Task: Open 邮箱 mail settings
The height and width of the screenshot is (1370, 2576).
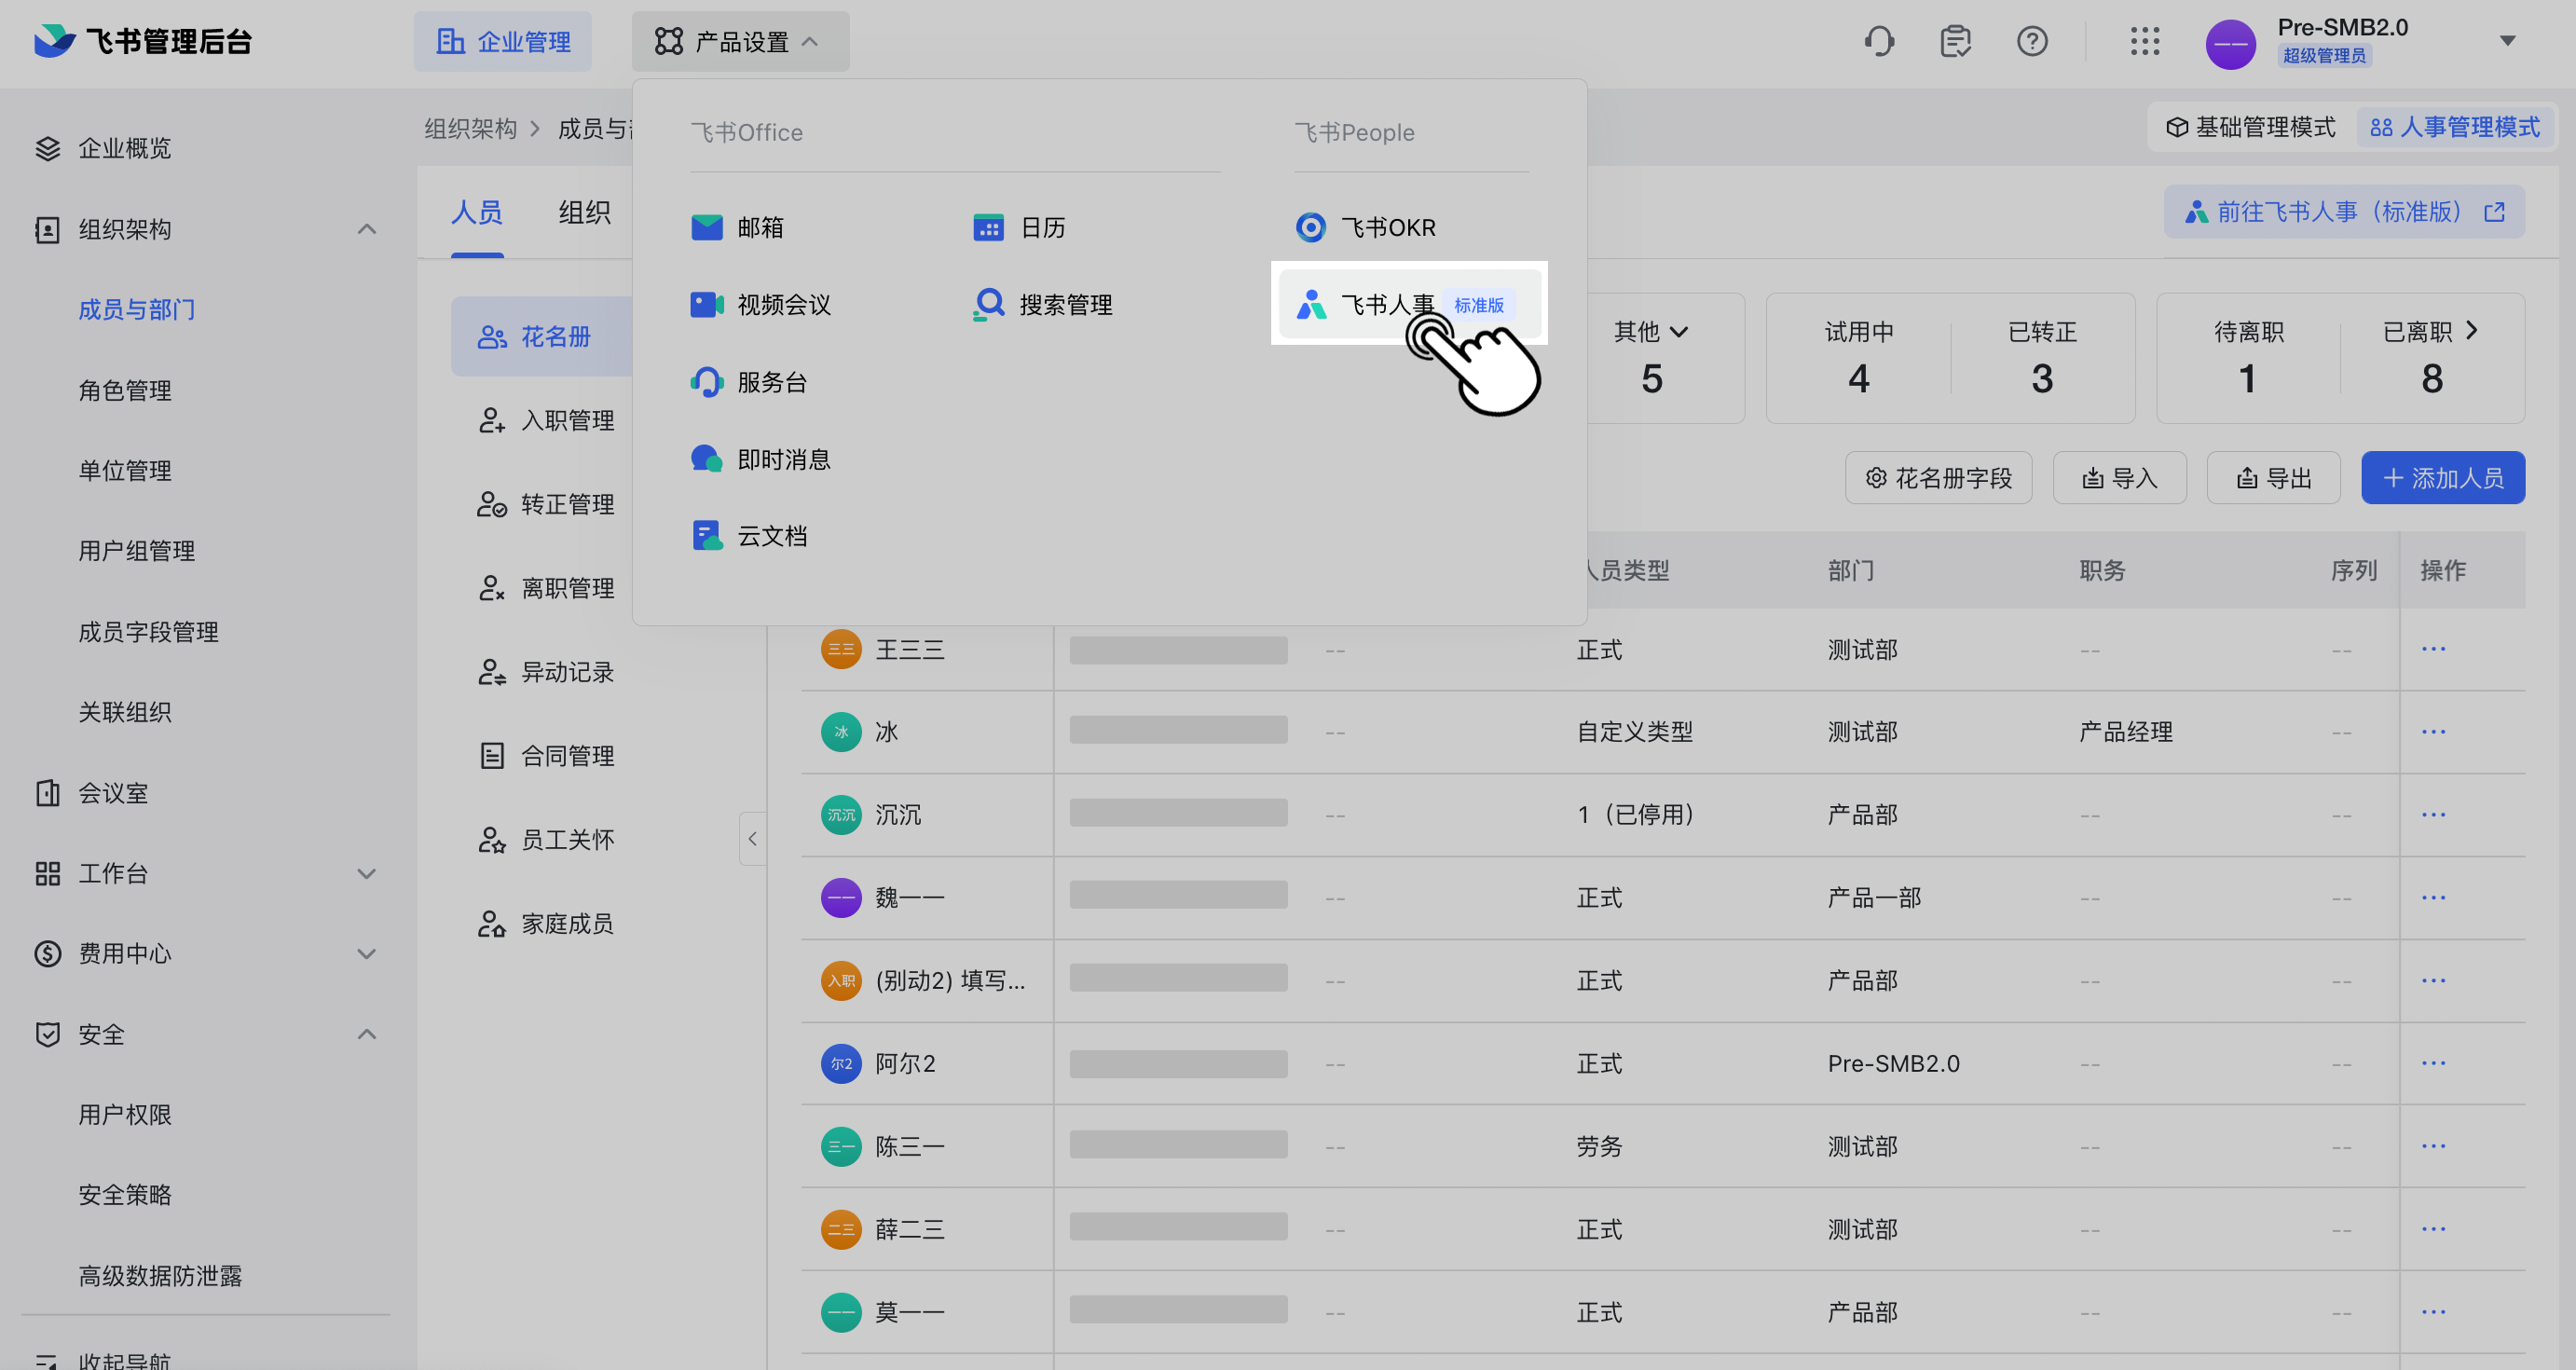Action: [x=737, y=227]
